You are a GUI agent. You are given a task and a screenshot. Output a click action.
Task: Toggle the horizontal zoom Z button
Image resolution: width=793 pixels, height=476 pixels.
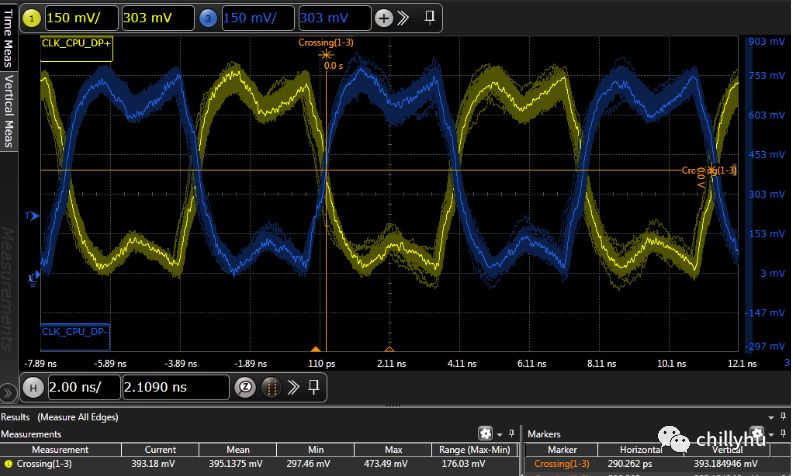pyautogui.click(x=245, y=388)
